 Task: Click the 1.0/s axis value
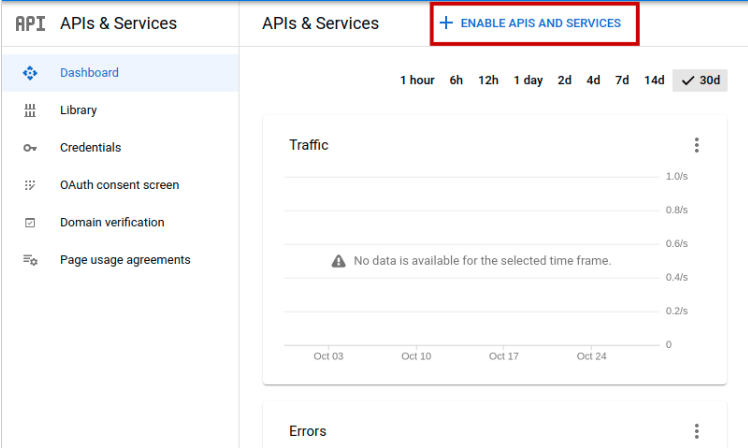tap(677, 177)
